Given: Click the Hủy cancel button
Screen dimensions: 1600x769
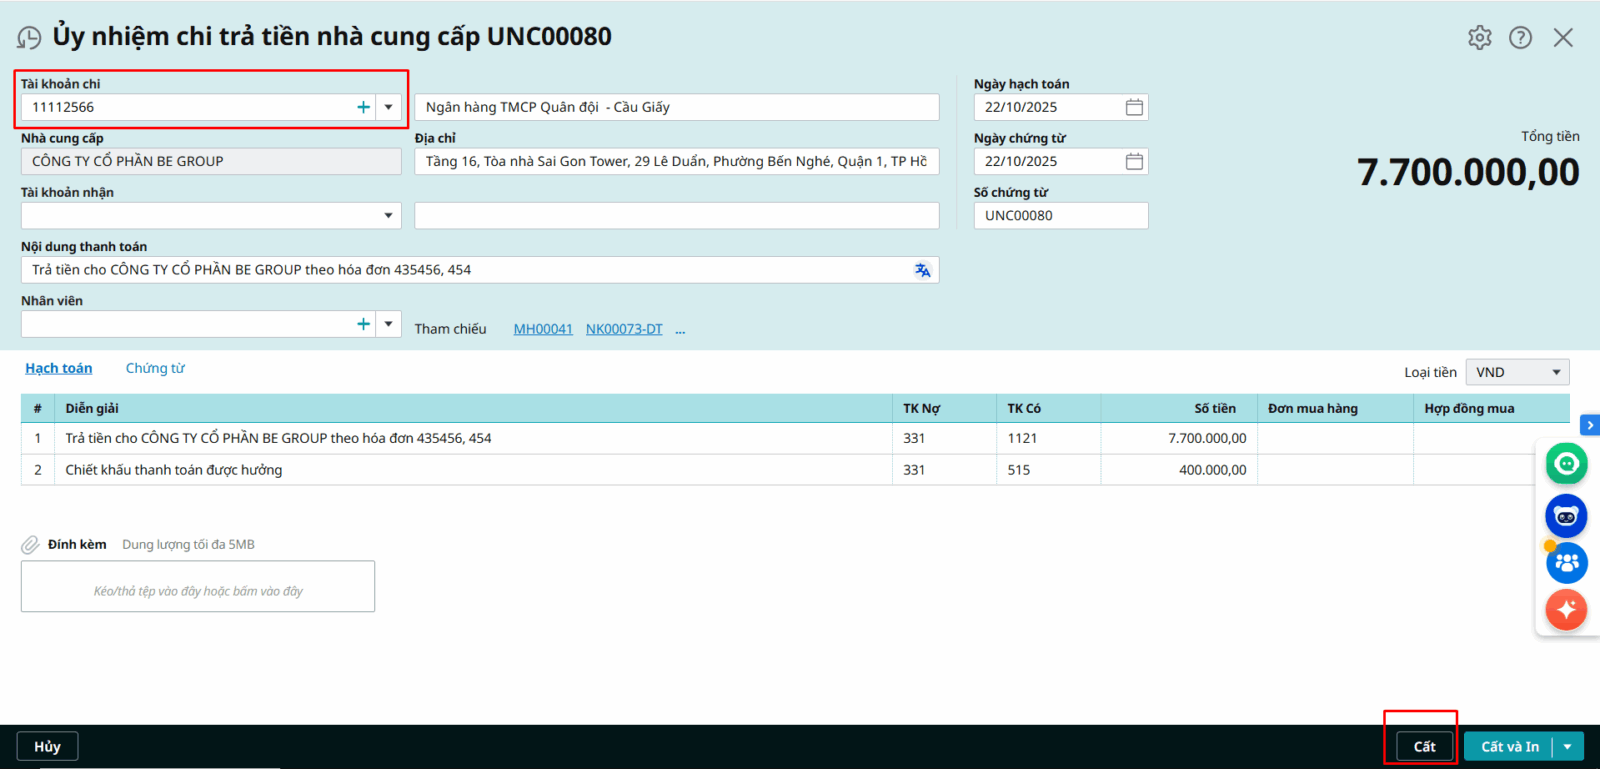Looking at the screenshot, I should 47,747.
